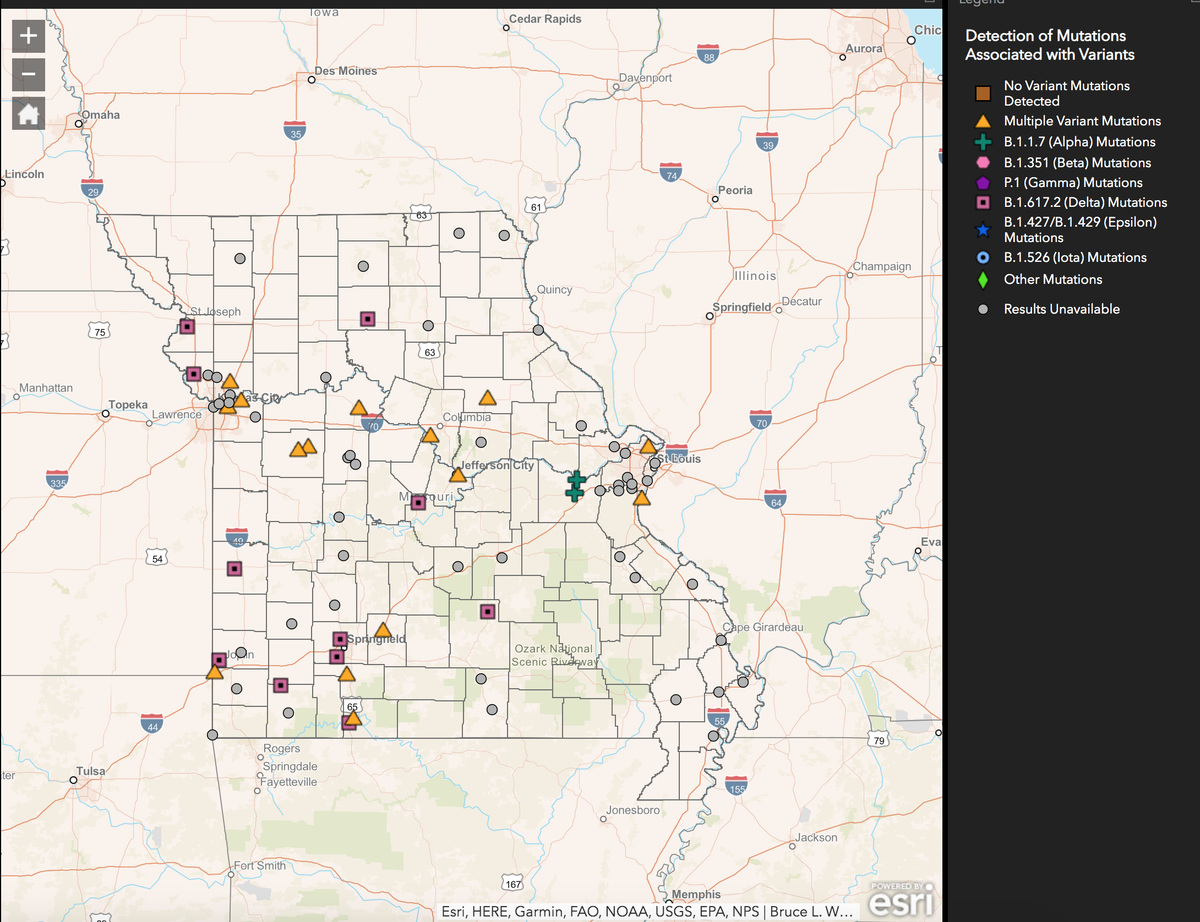Click Delta marker below the I-49 shield
Image resolution: width=1200 pixels, height=922 pixels.
(x=234, y=569)
